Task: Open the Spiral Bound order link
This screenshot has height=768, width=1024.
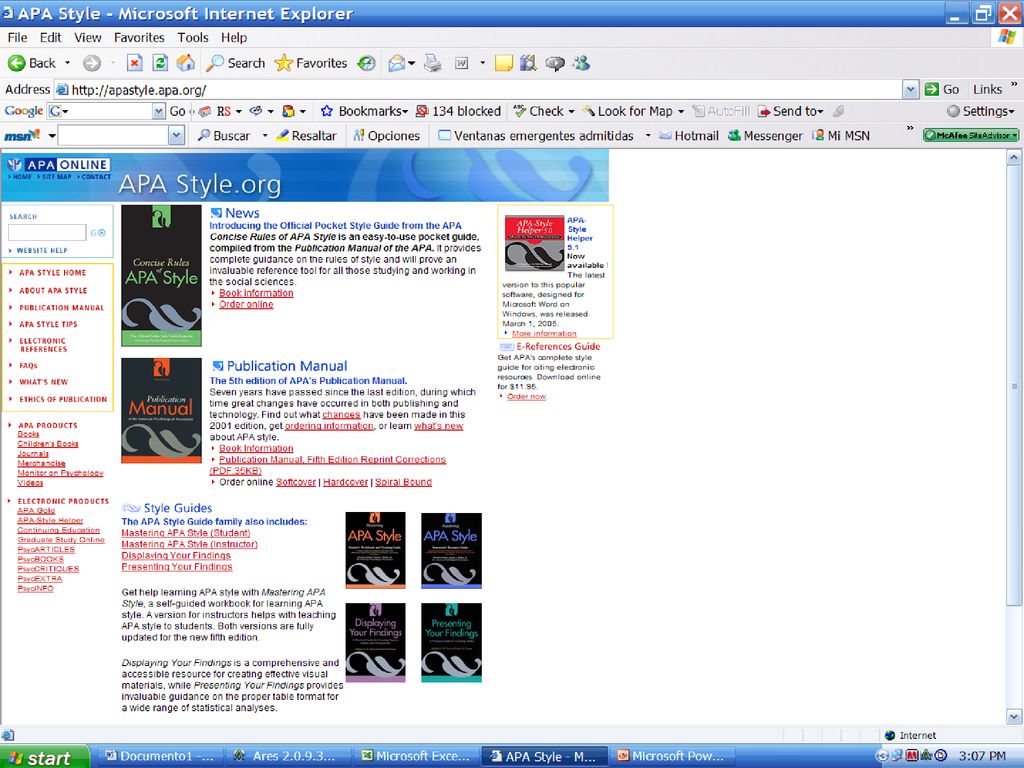Action: click(x=403, y=482)
